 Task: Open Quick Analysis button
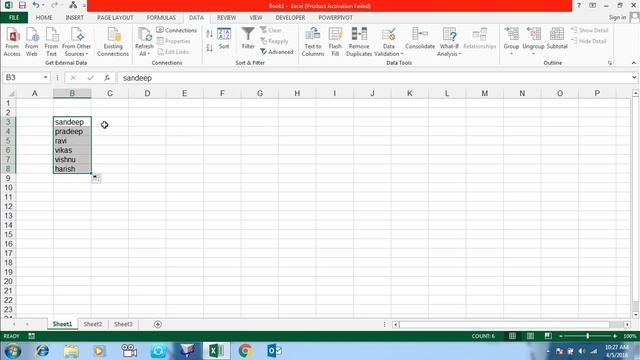[x=96, y=178]
